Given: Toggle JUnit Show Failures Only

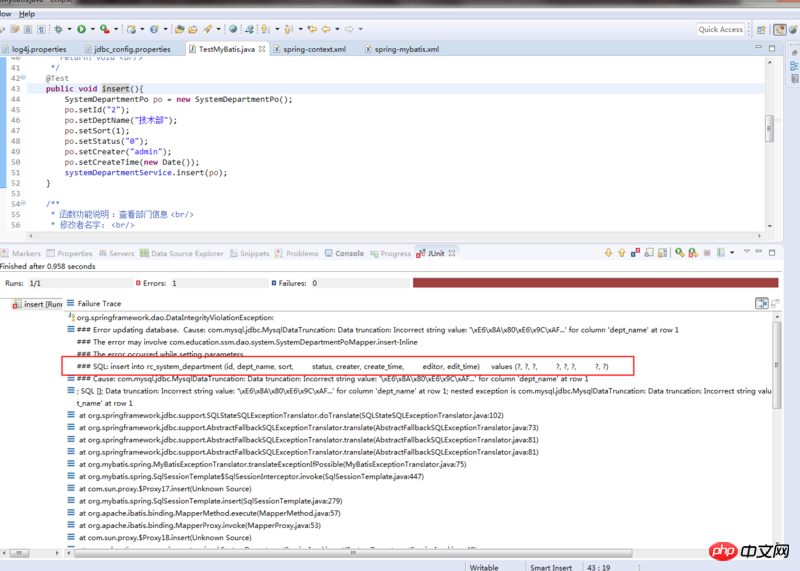Looking at the screenshot, I should point(635,253).
